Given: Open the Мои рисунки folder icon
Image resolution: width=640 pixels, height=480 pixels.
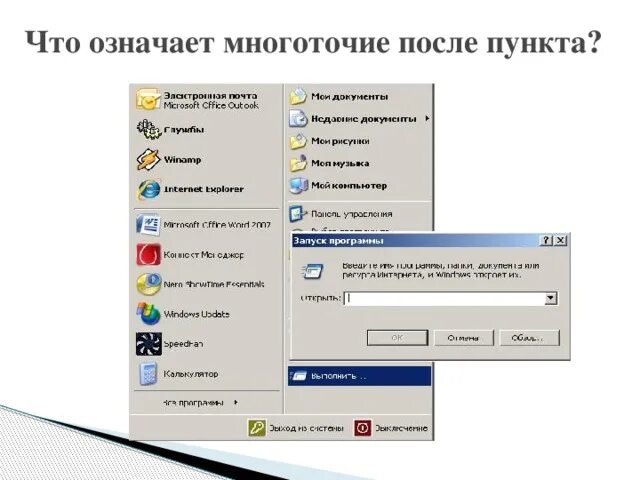Looking at the screenshot, I should coord(298,141).
